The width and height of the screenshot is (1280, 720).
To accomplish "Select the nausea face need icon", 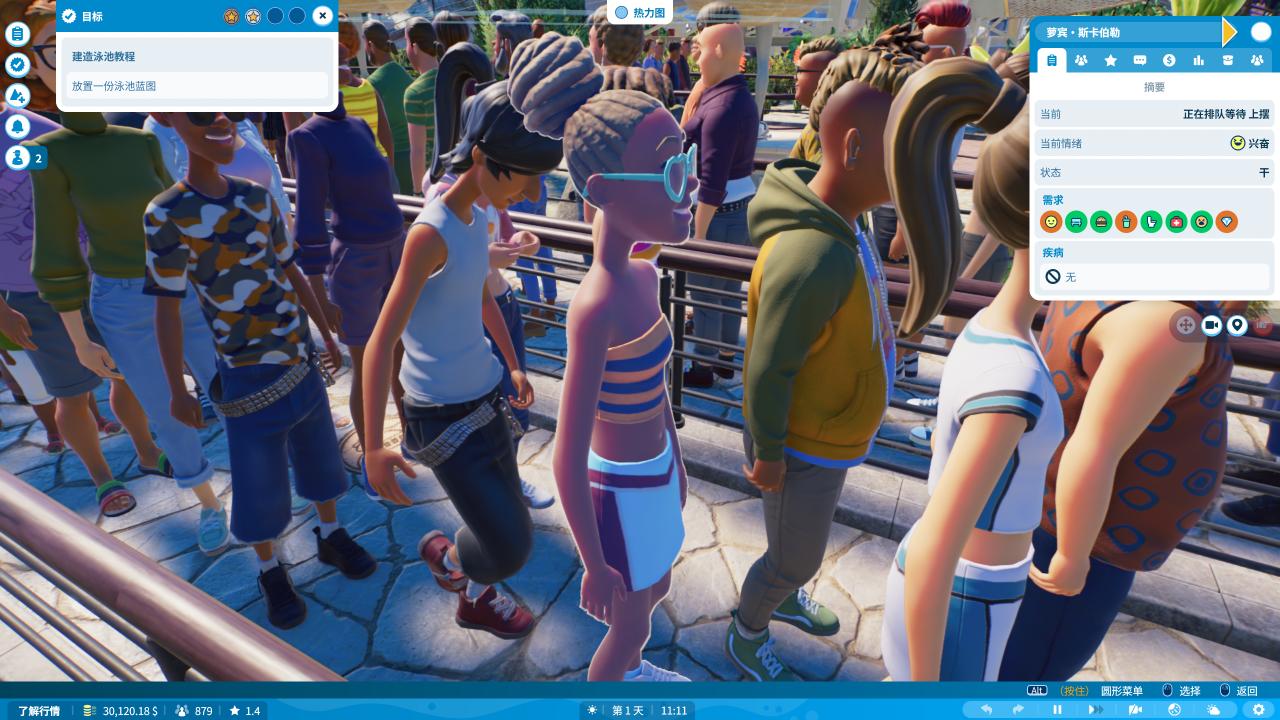I will pos(1201,222).
